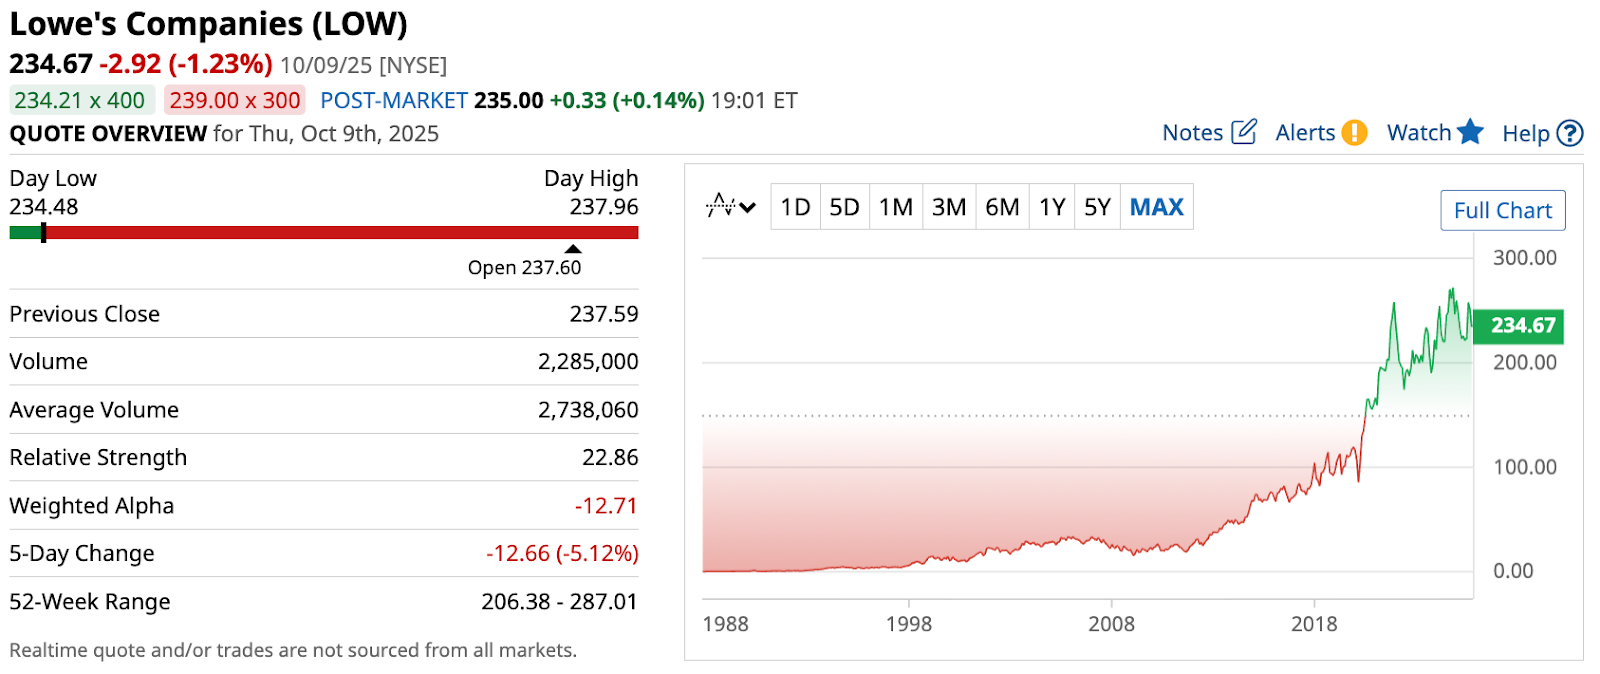The height and width of the screenshot is (674, 1600).
Task: Select the 5D chart range
Action: [x=844, y=207]
